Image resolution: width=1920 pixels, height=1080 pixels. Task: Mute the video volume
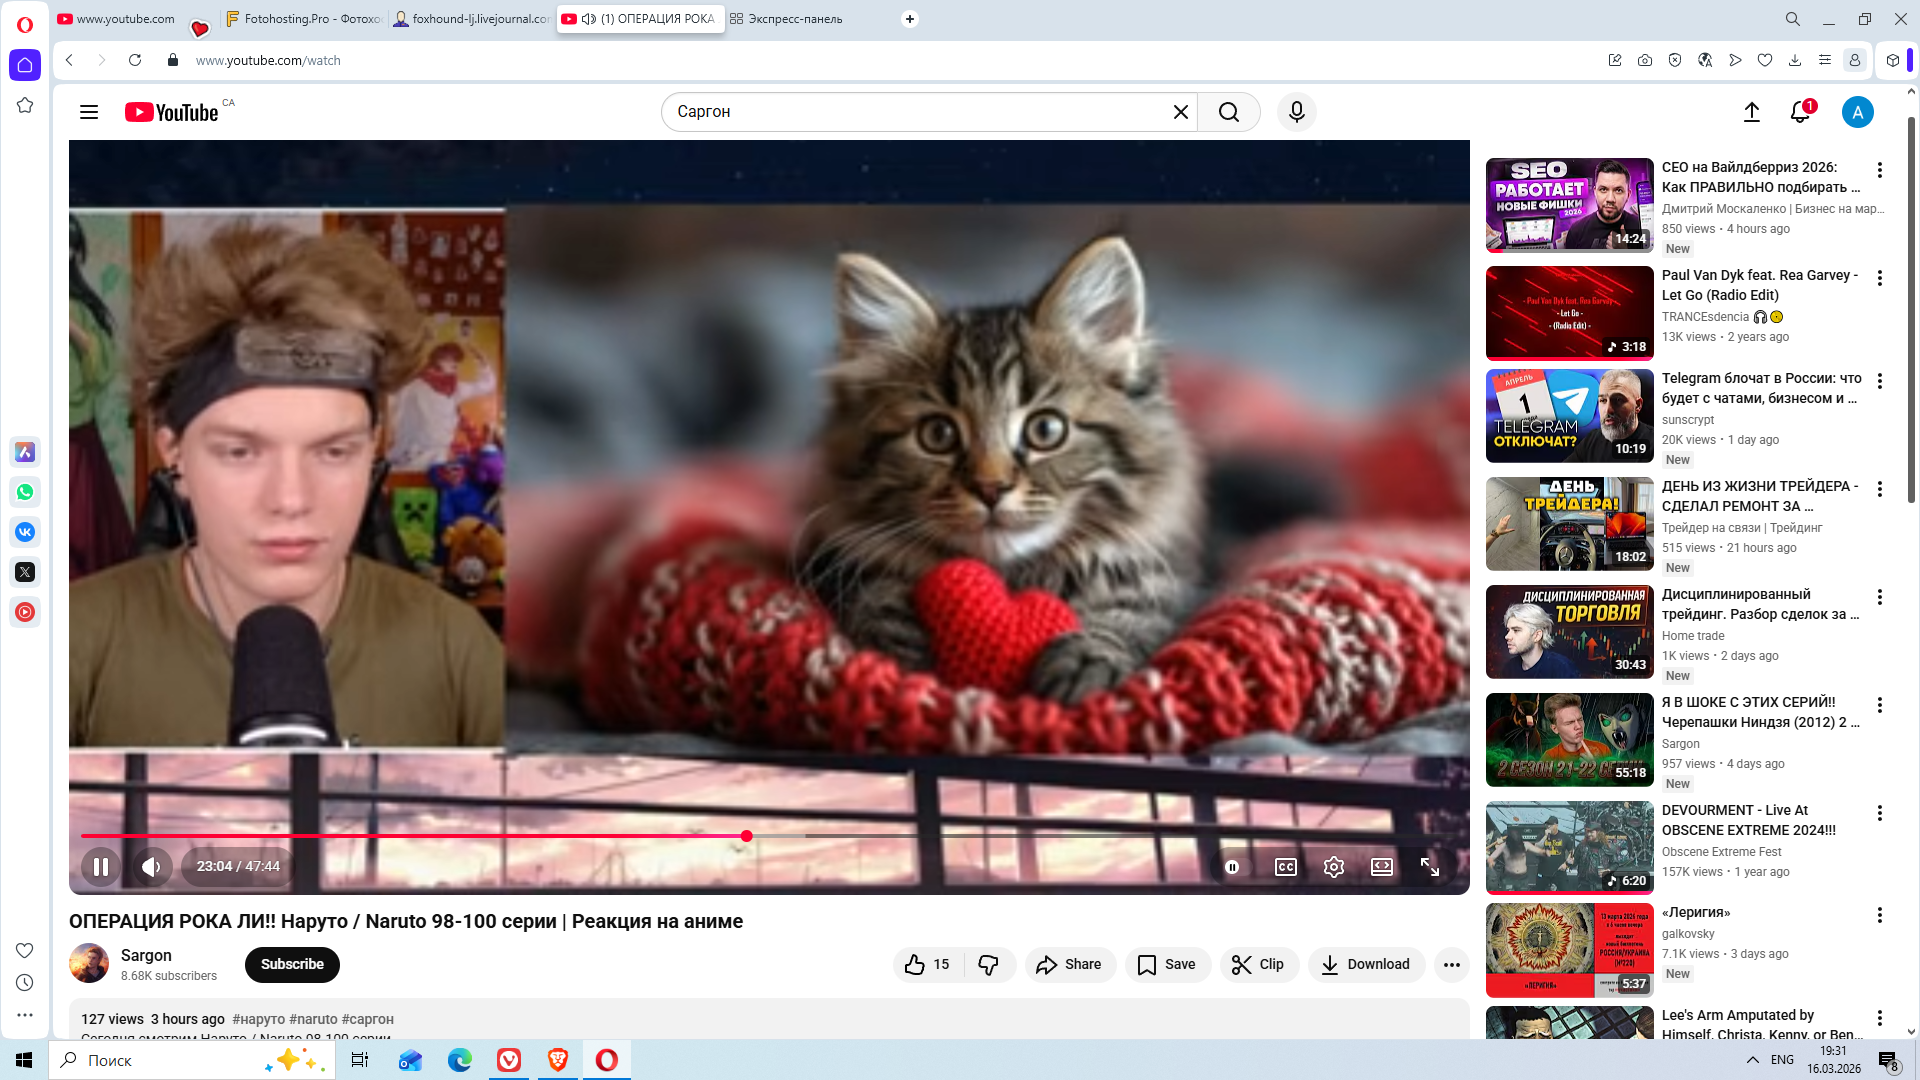(x=151, y=867)
